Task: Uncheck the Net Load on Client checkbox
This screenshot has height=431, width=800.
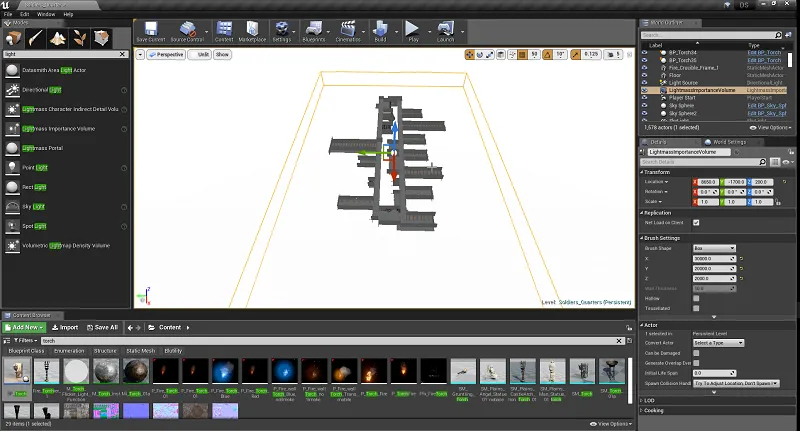Action: point(696,223)
